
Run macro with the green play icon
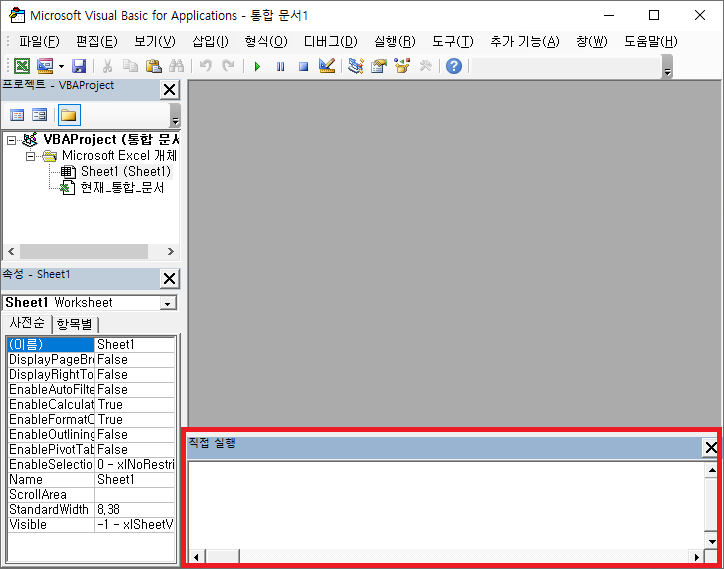click(257, 67)
